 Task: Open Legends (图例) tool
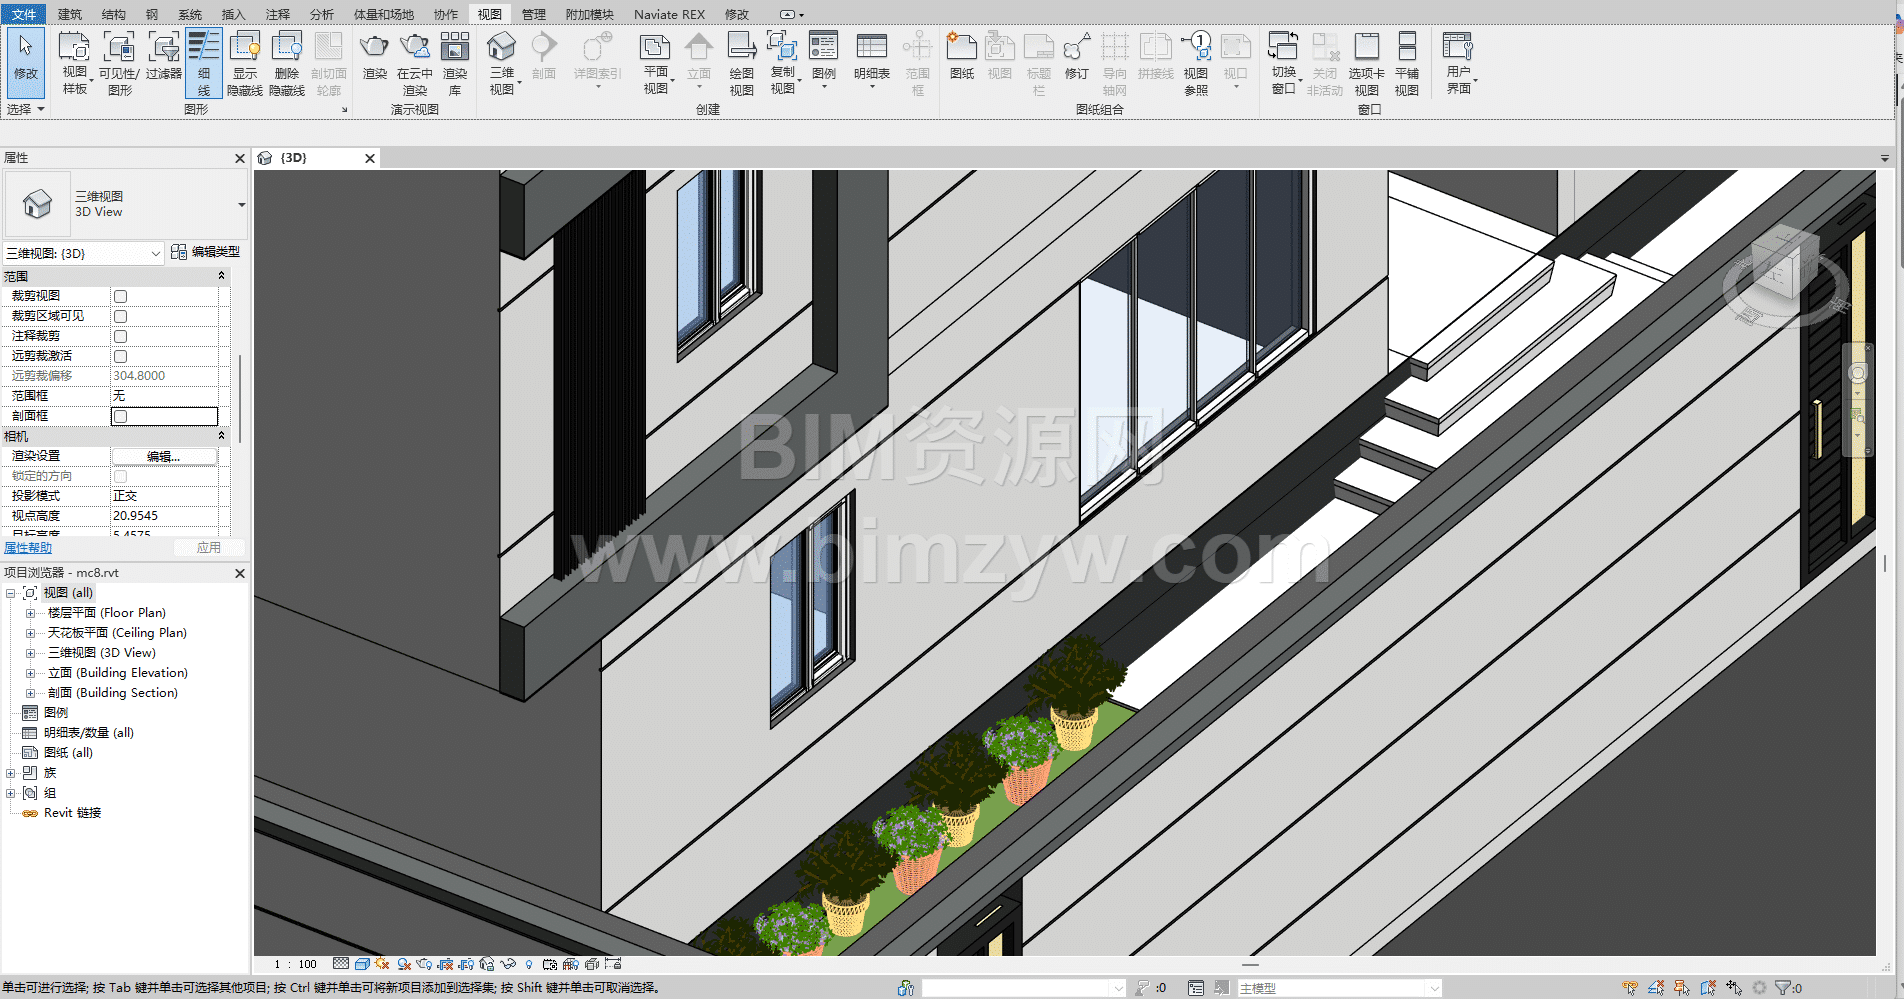point(824,58)
